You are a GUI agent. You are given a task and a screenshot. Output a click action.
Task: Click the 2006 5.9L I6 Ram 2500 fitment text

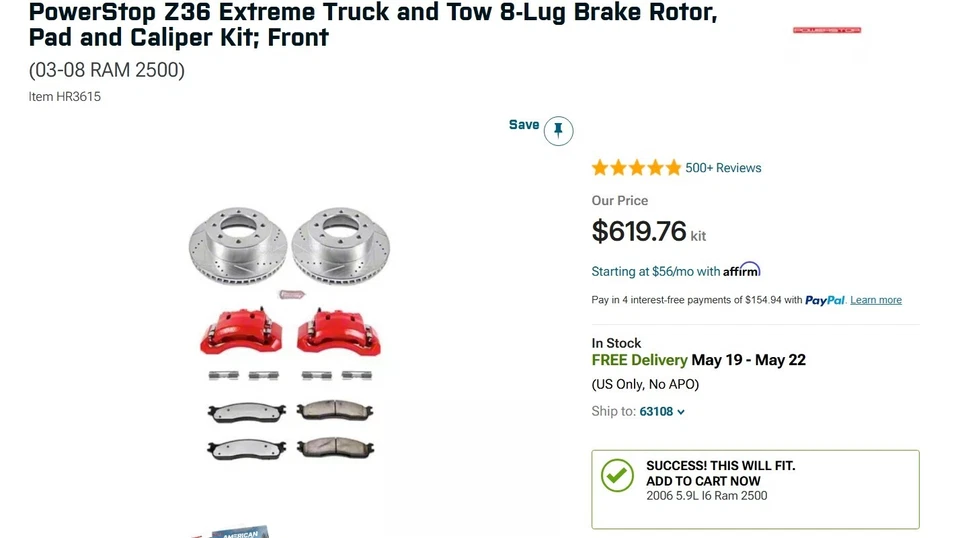(707, 496)
